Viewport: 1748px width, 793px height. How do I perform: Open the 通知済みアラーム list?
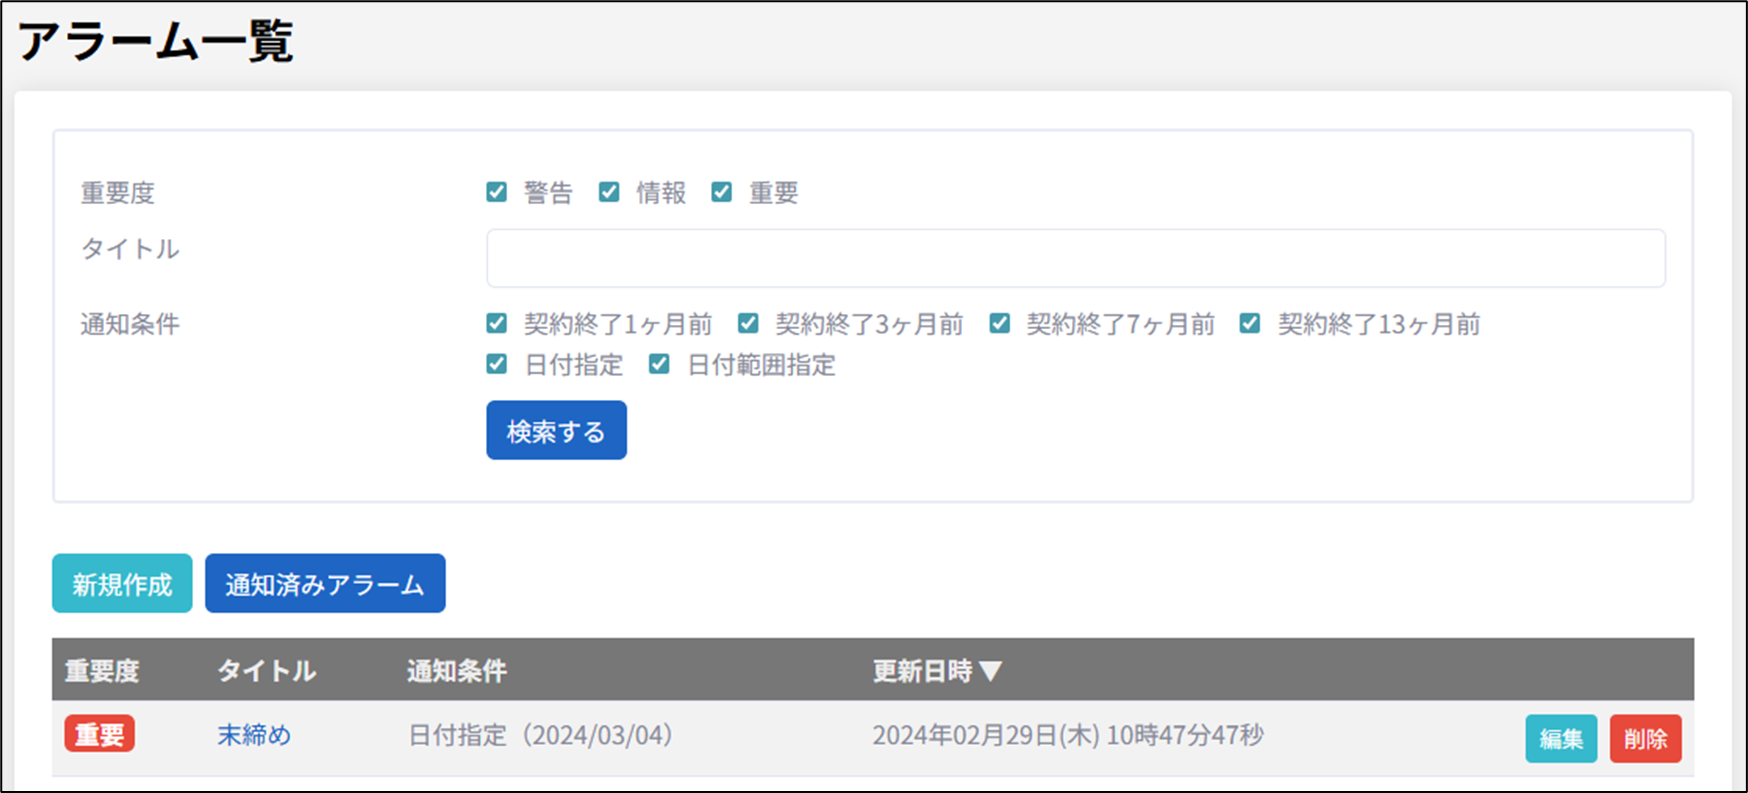[x=325, y=584]
